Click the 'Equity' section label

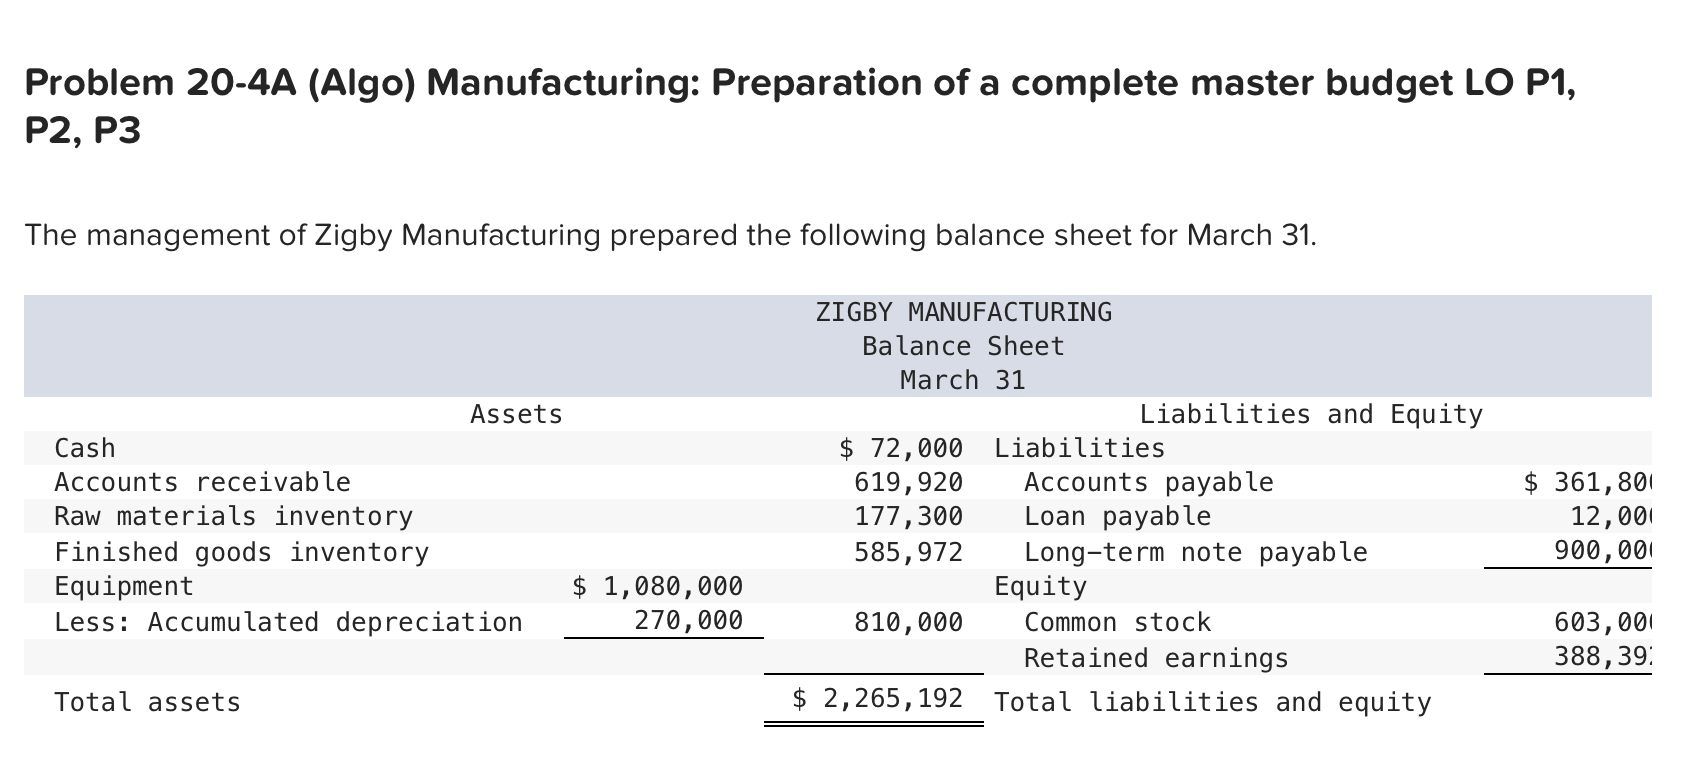[1040, 586]
